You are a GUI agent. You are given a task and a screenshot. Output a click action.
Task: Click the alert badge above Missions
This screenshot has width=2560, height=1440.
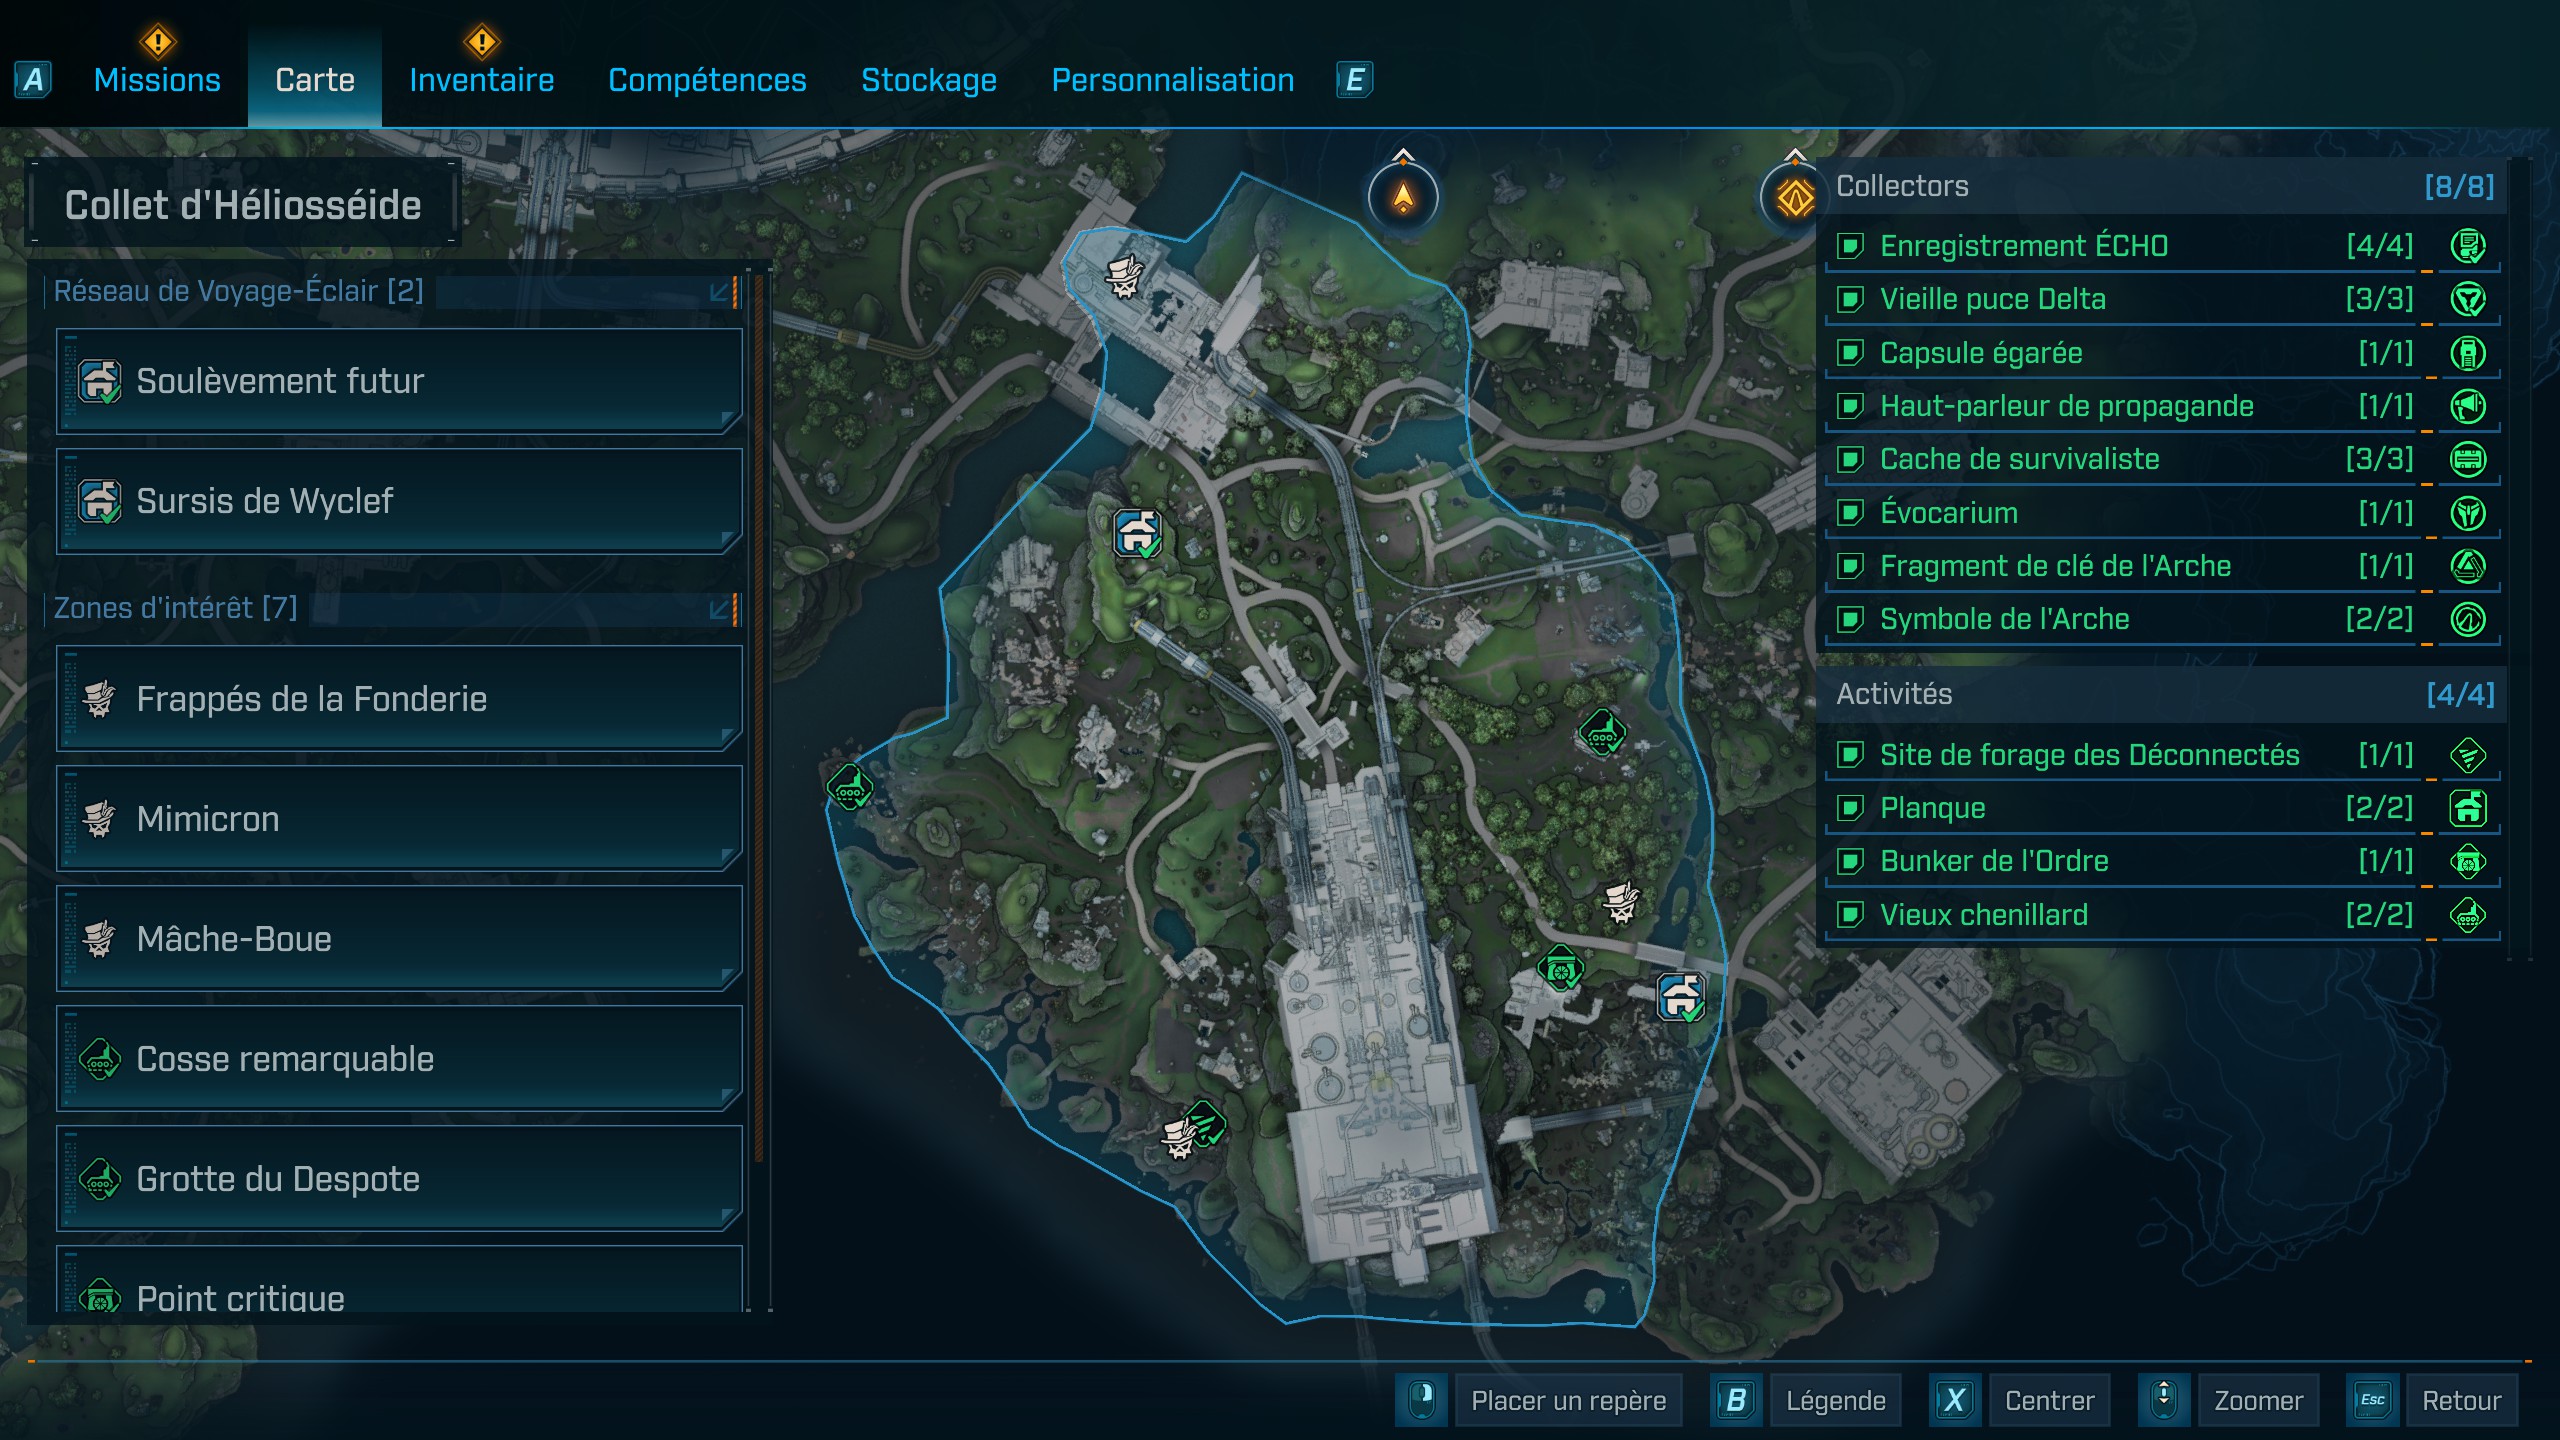158,42
